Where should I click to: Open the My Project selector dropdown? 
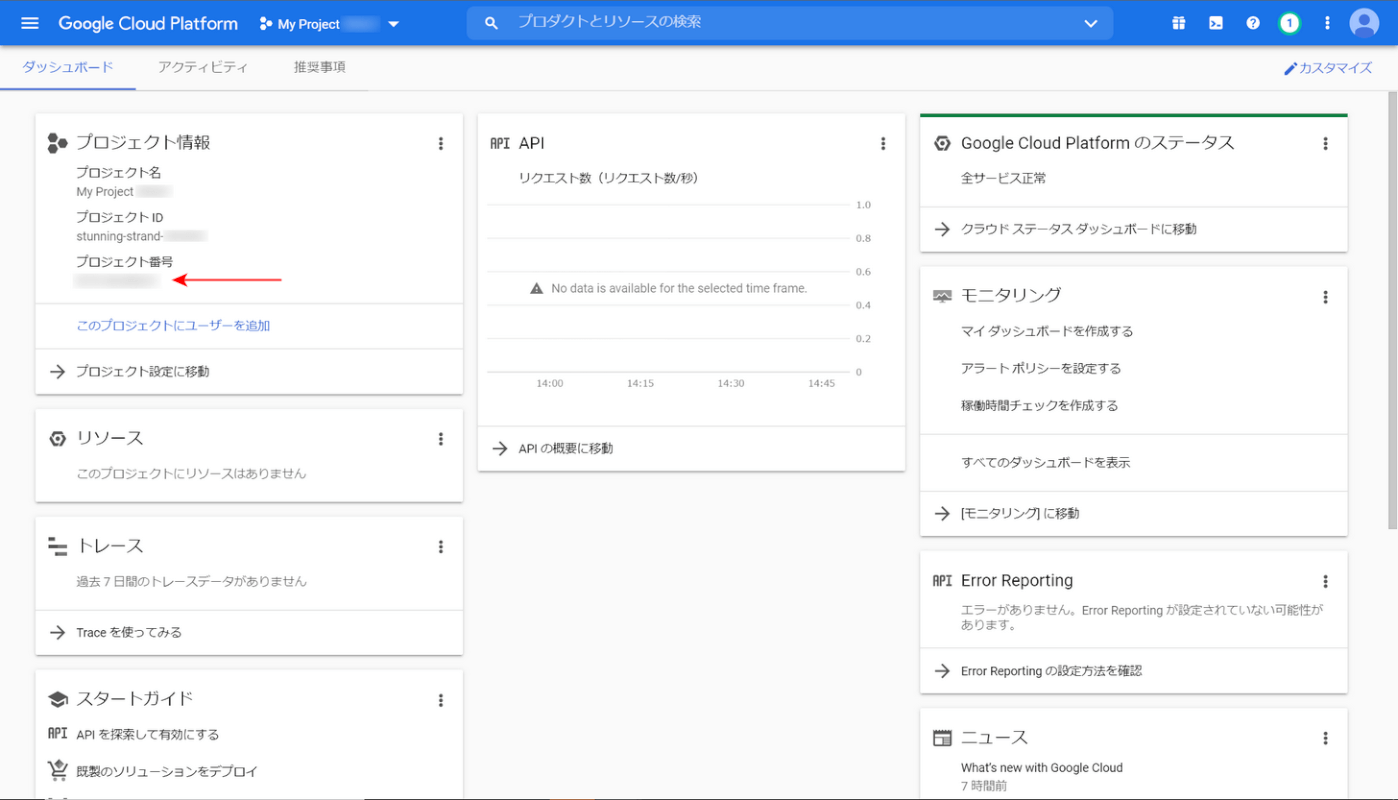tap(329, 24)
